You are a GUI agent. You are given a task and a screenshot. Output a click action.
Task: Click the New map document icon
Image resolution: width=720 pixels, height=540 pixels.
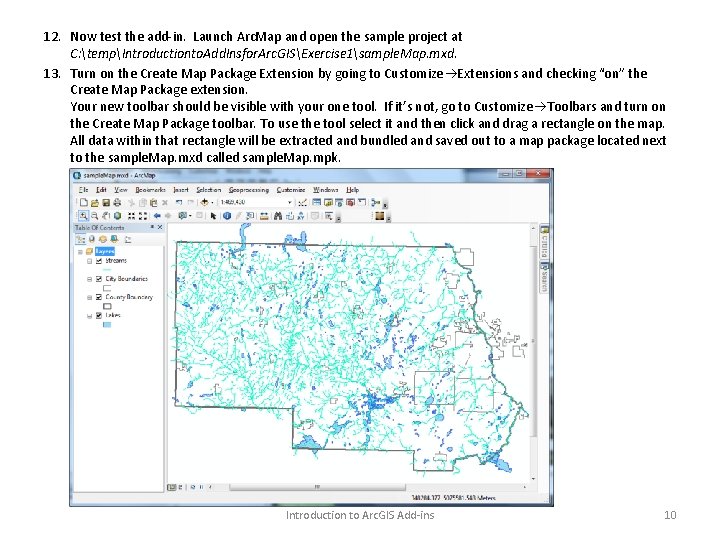(84, 202)
